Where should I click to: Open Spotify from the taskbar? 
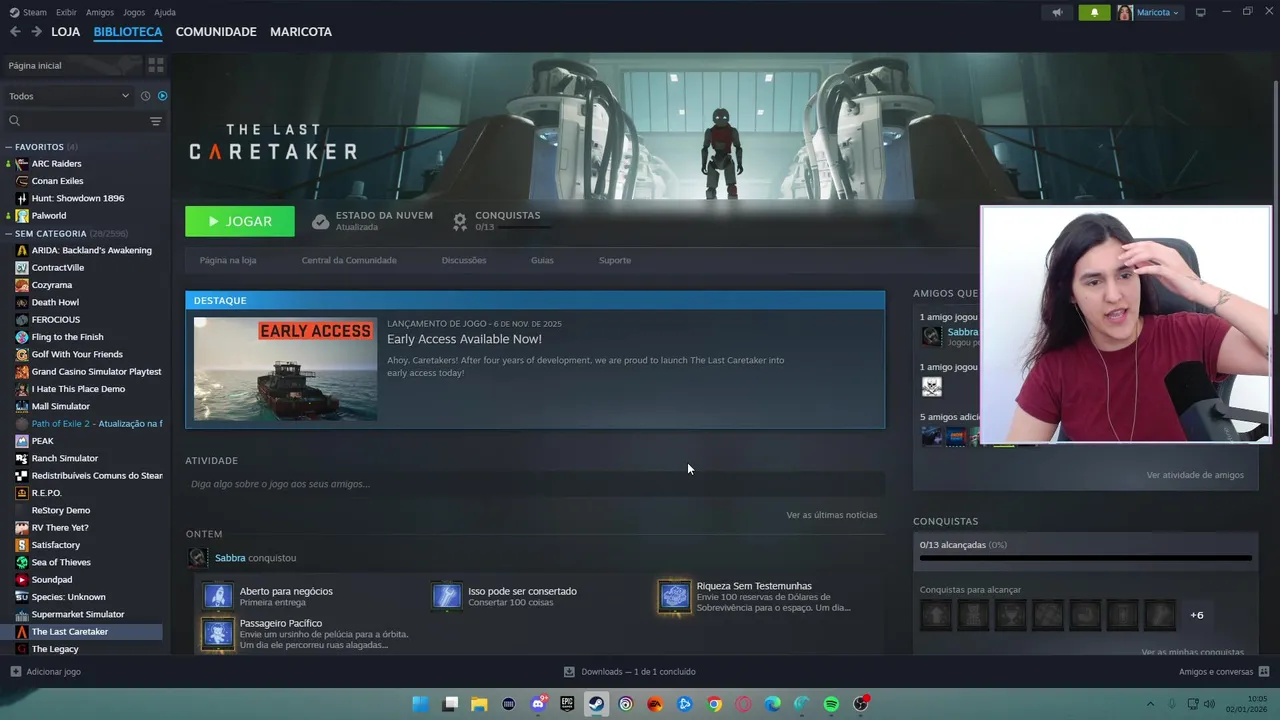click(831, 704)
